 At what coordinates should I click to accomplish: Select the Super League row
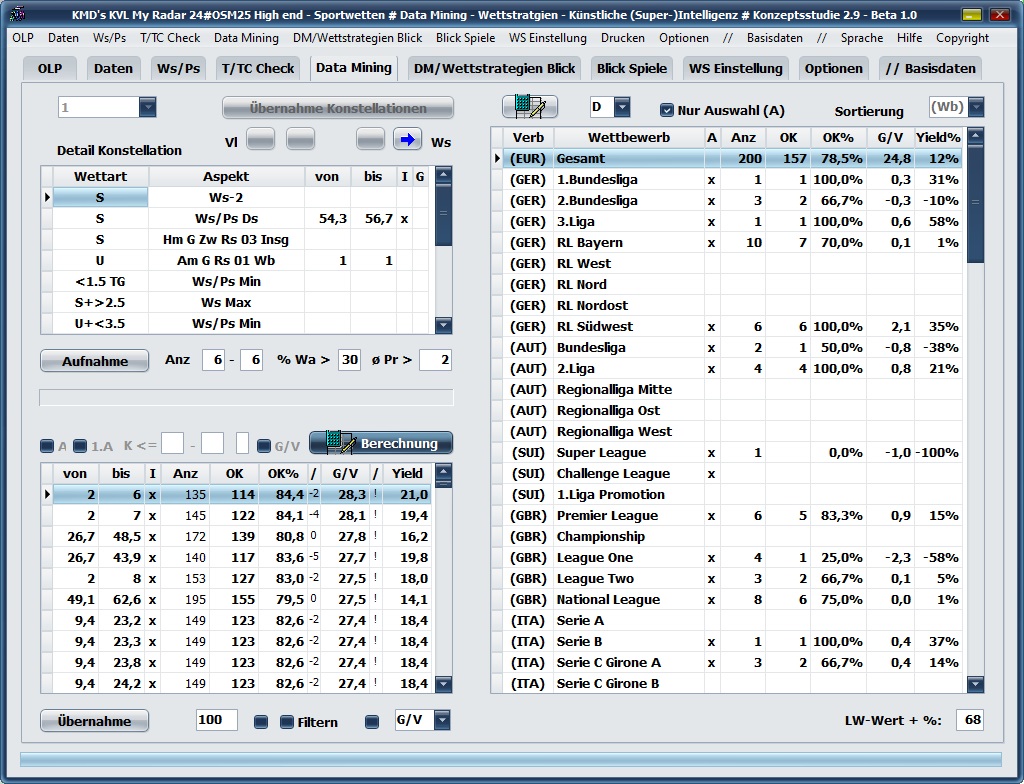point(727,453)
